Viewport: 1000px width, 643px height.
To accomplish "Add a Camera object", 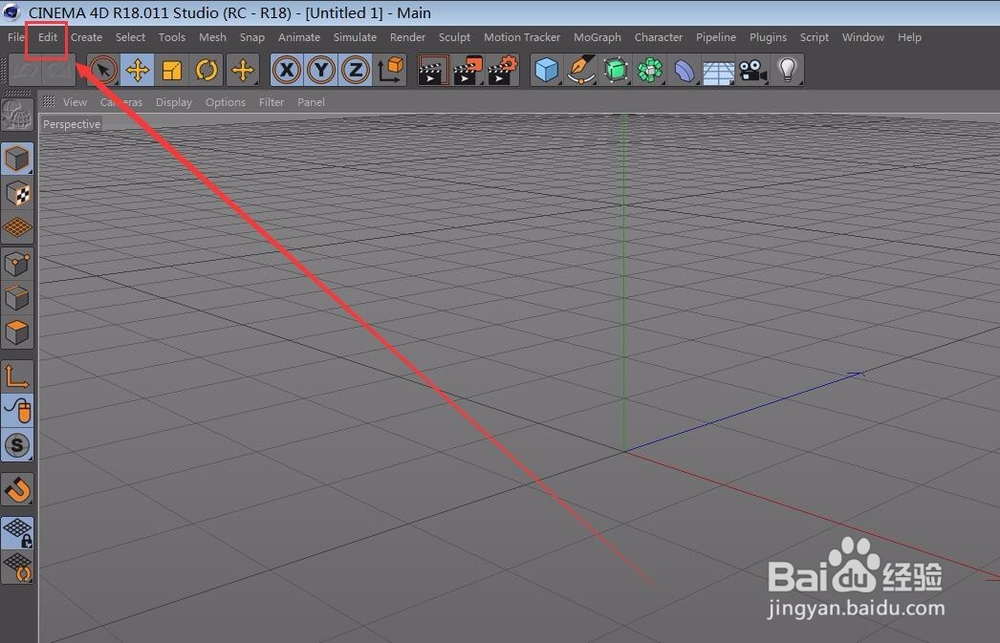I will coord(754,70).
